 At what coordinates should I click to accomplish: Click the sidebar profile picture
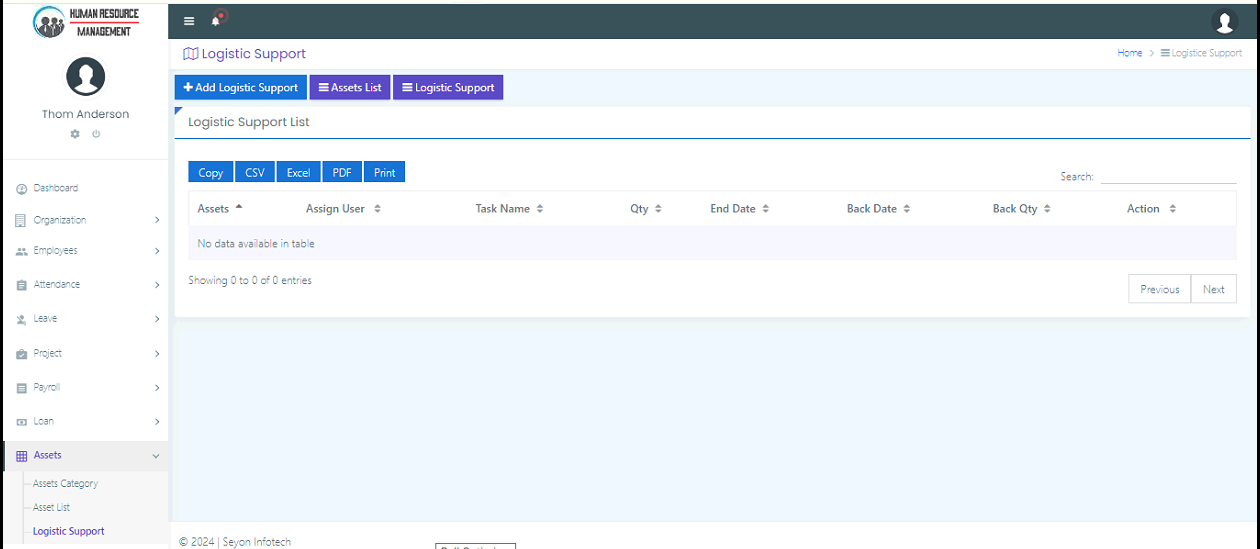85,77
